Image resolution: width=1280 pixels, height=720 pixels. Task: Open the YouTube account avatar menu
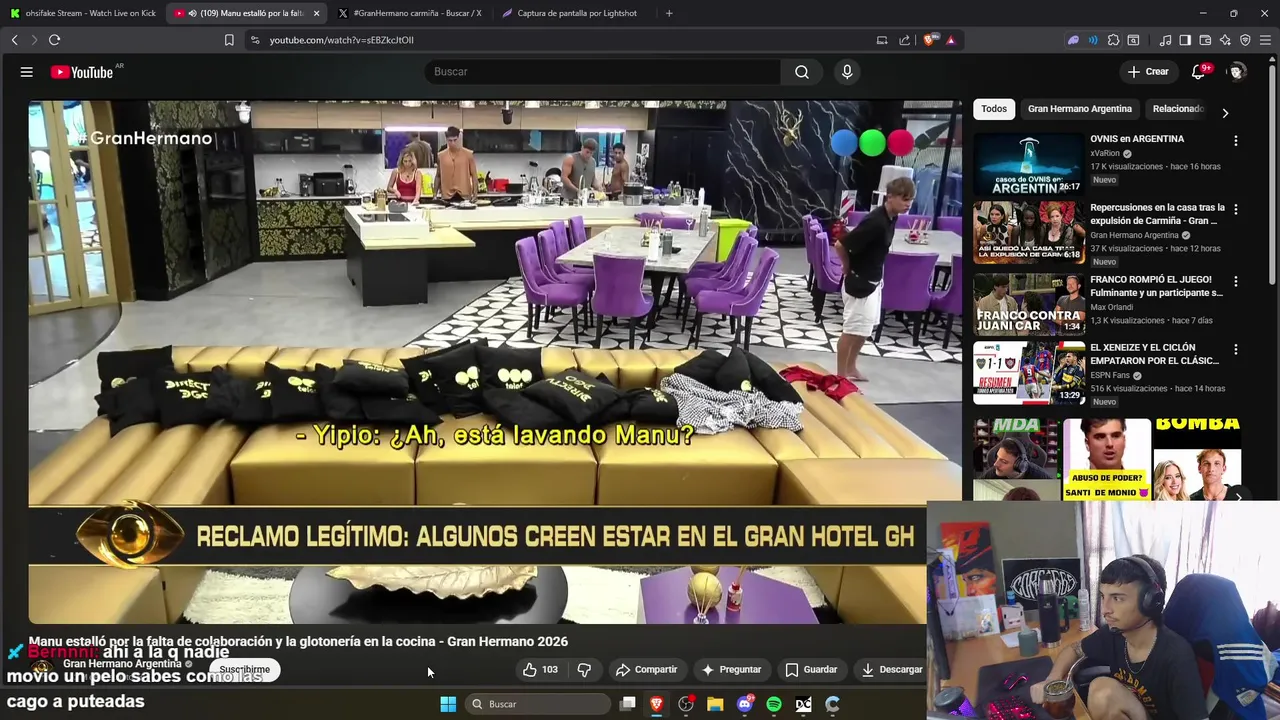[x=1237, y=72]
